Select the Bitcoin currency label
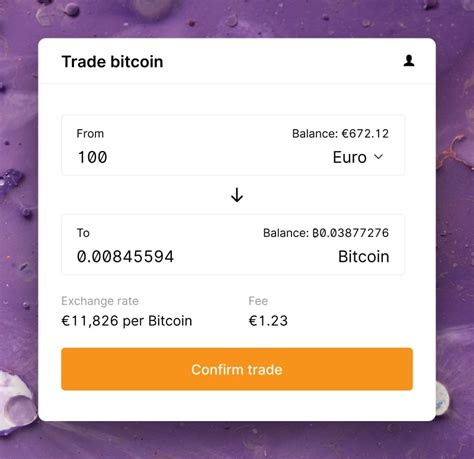The image size is (474, 459). point(363,257)
